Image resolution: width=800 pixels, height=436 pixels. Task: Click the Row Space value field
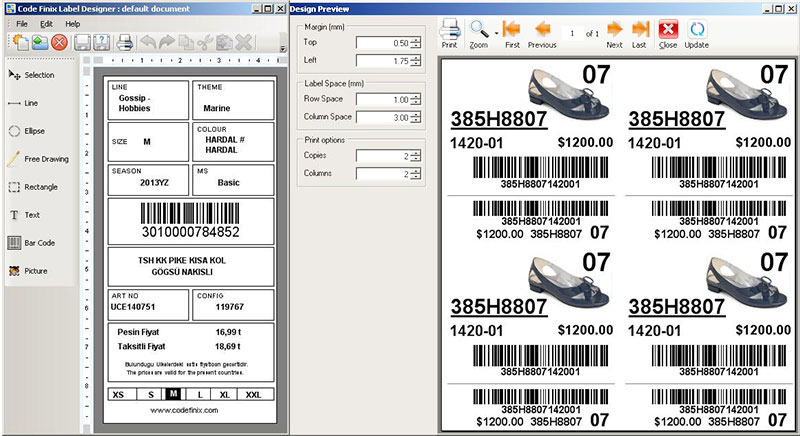pos(383,100)
